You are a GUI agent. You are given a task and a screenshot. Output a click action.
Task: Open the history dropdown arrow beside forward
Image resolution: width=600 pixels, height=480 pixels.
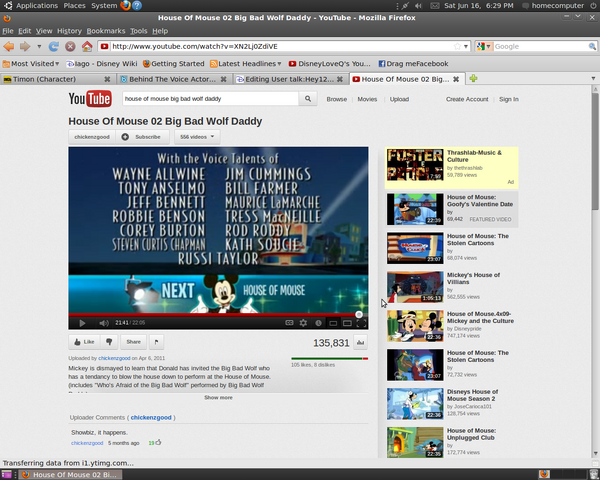click(39, 46)
